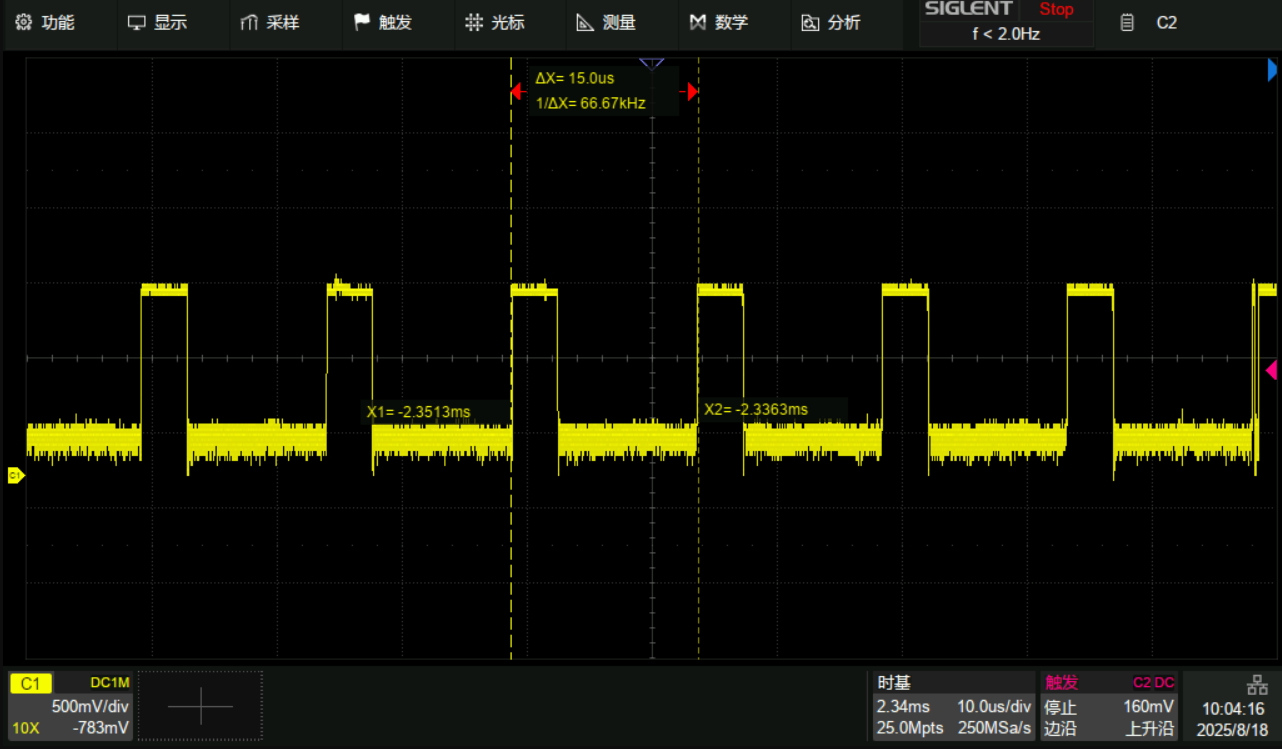Image resolution: width=1282 pixels, height=749 pixels.
Task: Click the gear icon beside 功能
Action: click(x=24, y=22)
